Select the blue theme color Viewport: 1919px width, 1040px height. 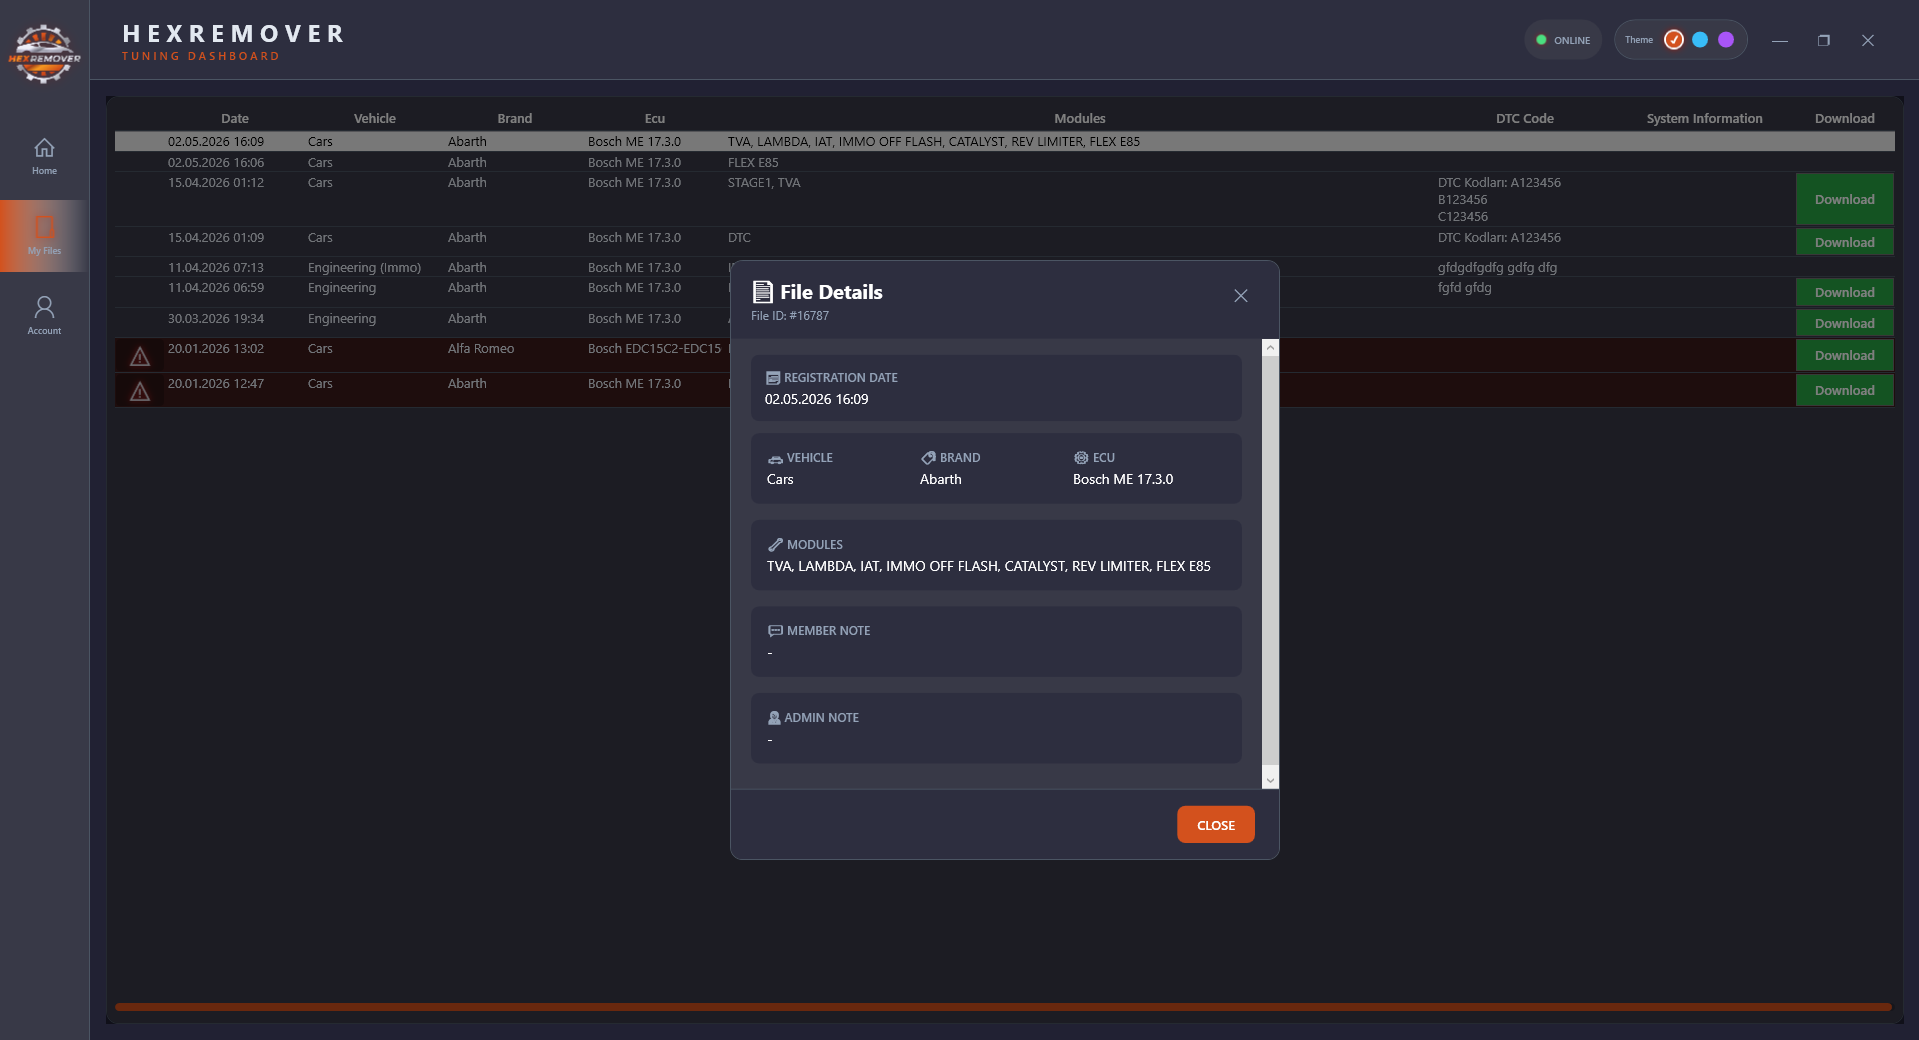click(x=1700, y=40)
